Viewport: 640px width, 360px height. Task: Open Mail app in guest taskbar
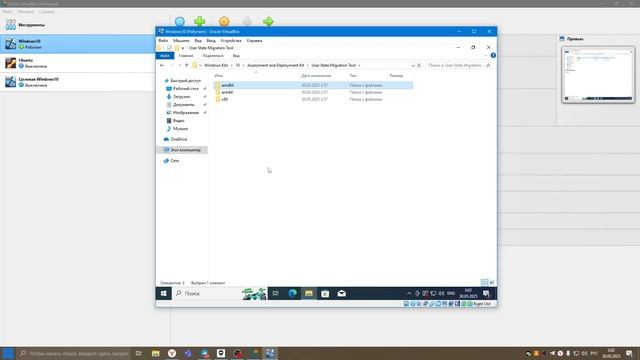[342, 293]
